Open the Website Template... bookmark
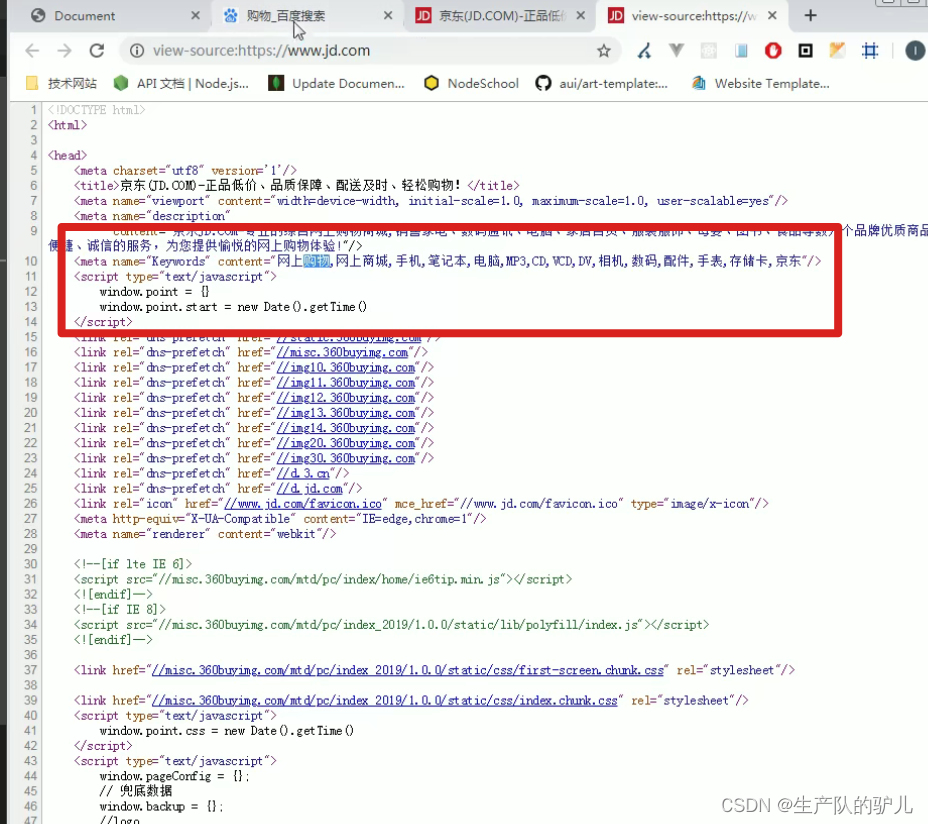This screenshot has width=928, height=824. click(x=761, y=83)
